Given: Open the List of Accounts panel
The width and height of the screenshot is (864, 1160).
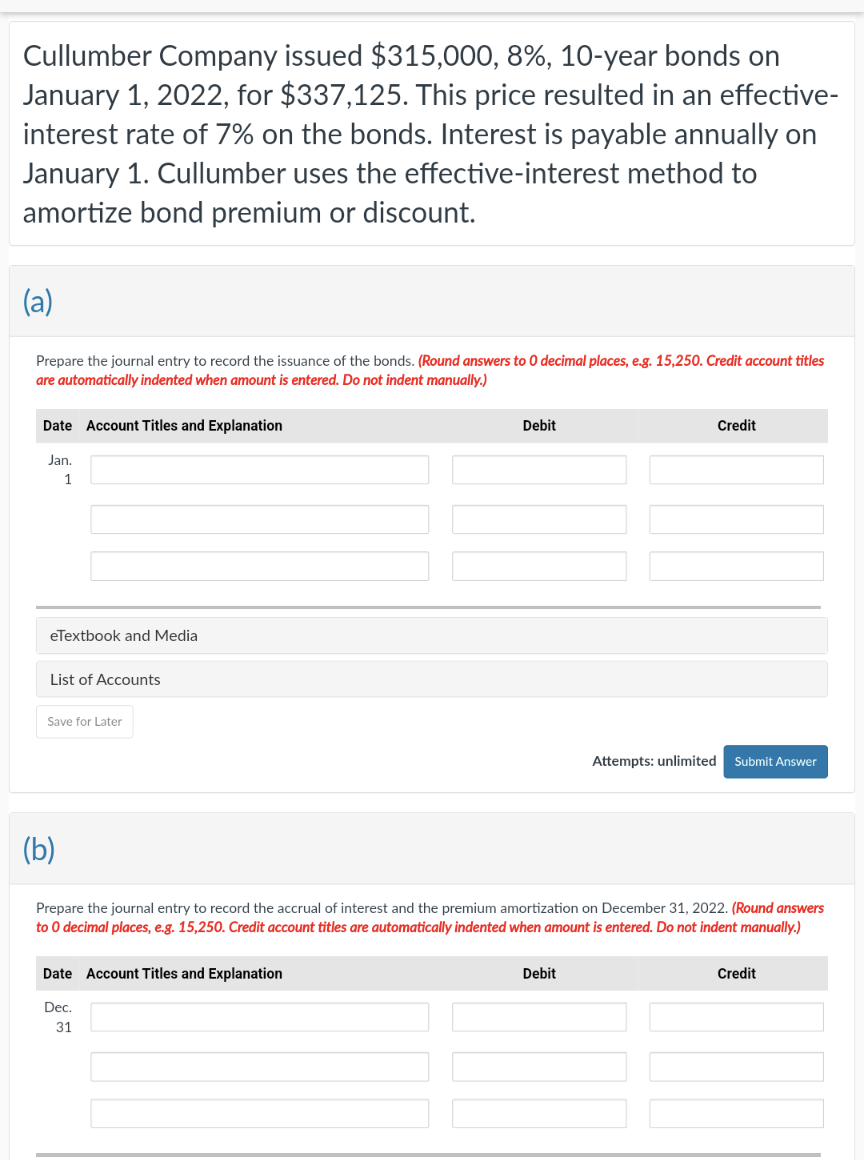Looking at the screenshot, I should click(103, 679).
